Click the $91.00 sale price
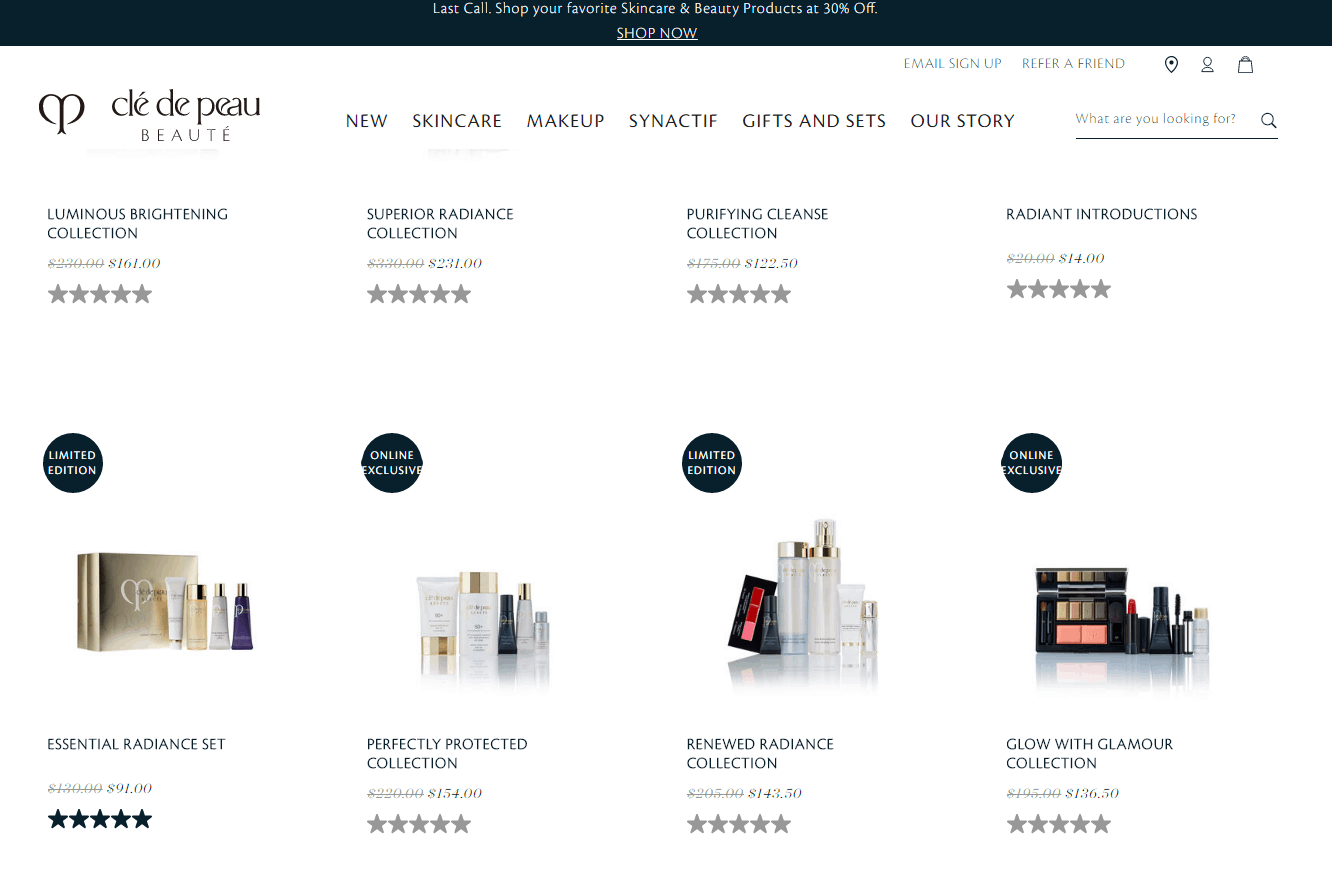The width and height of the screenshot is (1332, 881). pos(130,789)
